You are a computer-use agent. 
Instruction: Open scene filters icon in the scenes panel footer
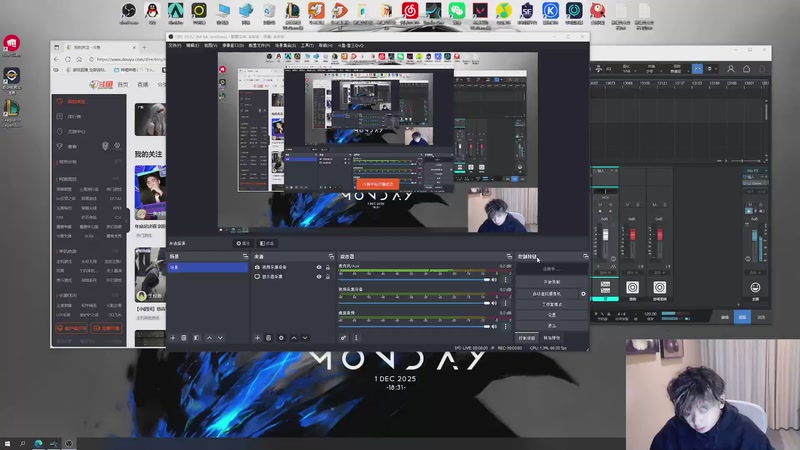pyautogui.click(x=196, y=338)
